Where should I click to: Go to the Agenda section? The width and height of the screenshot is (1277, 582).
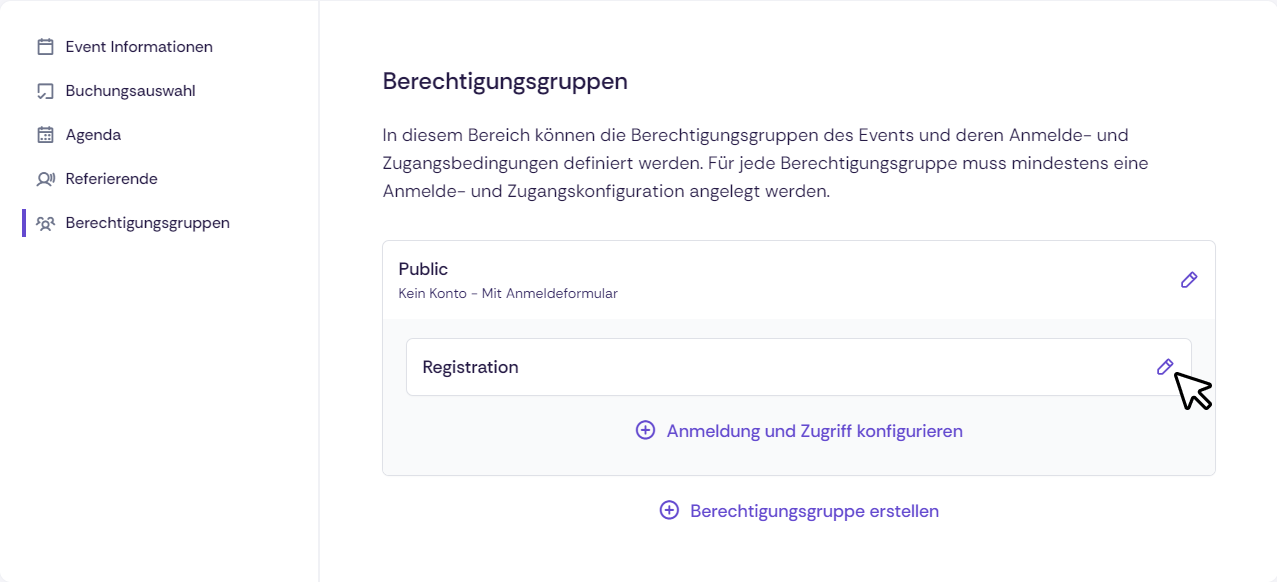pyautogui.click(x=93, y=135)
